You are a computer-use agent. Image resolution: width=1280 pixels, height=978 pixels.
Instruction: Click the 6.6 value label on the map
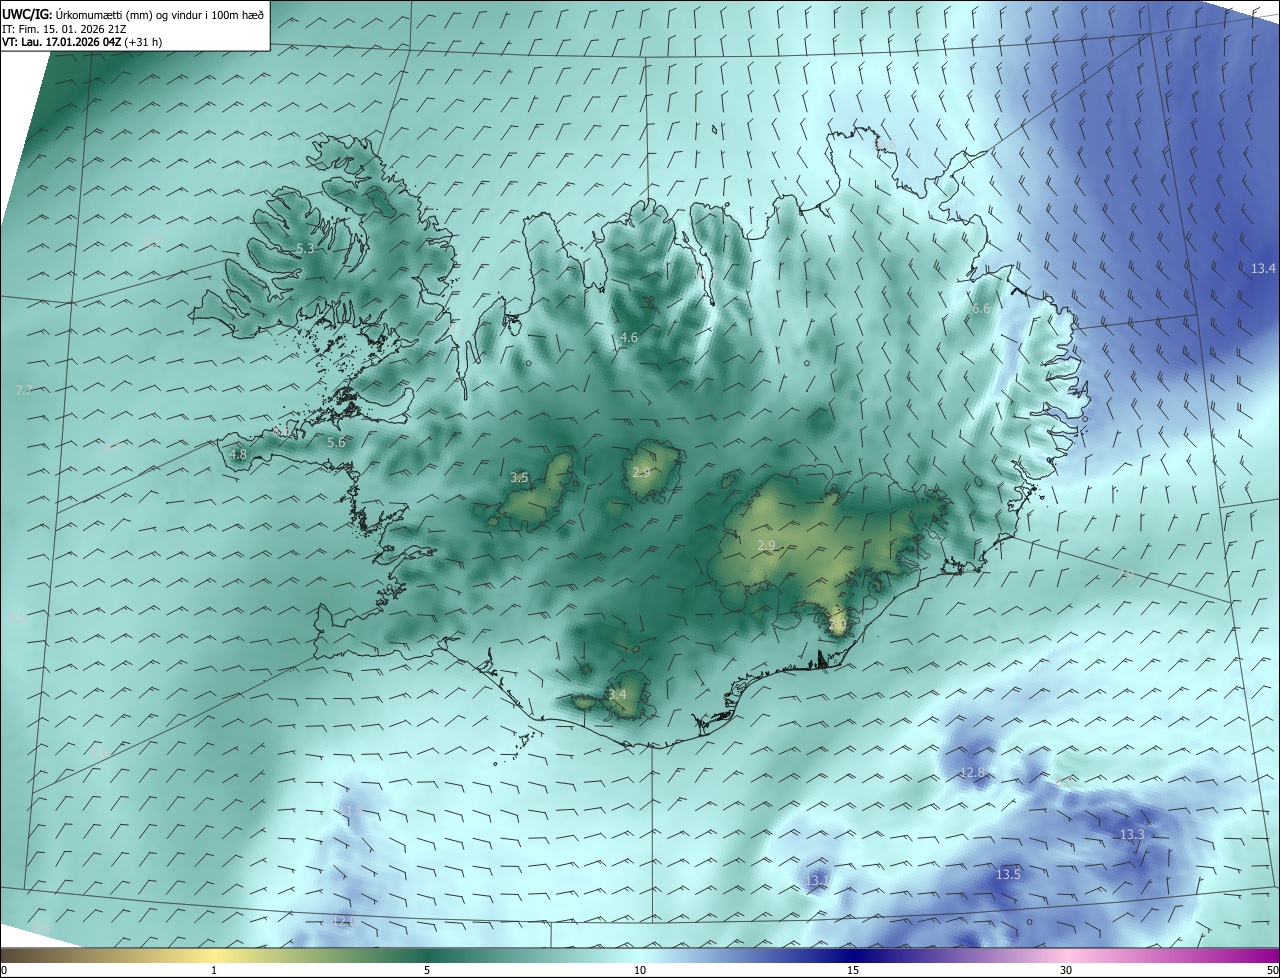point(981,309)
